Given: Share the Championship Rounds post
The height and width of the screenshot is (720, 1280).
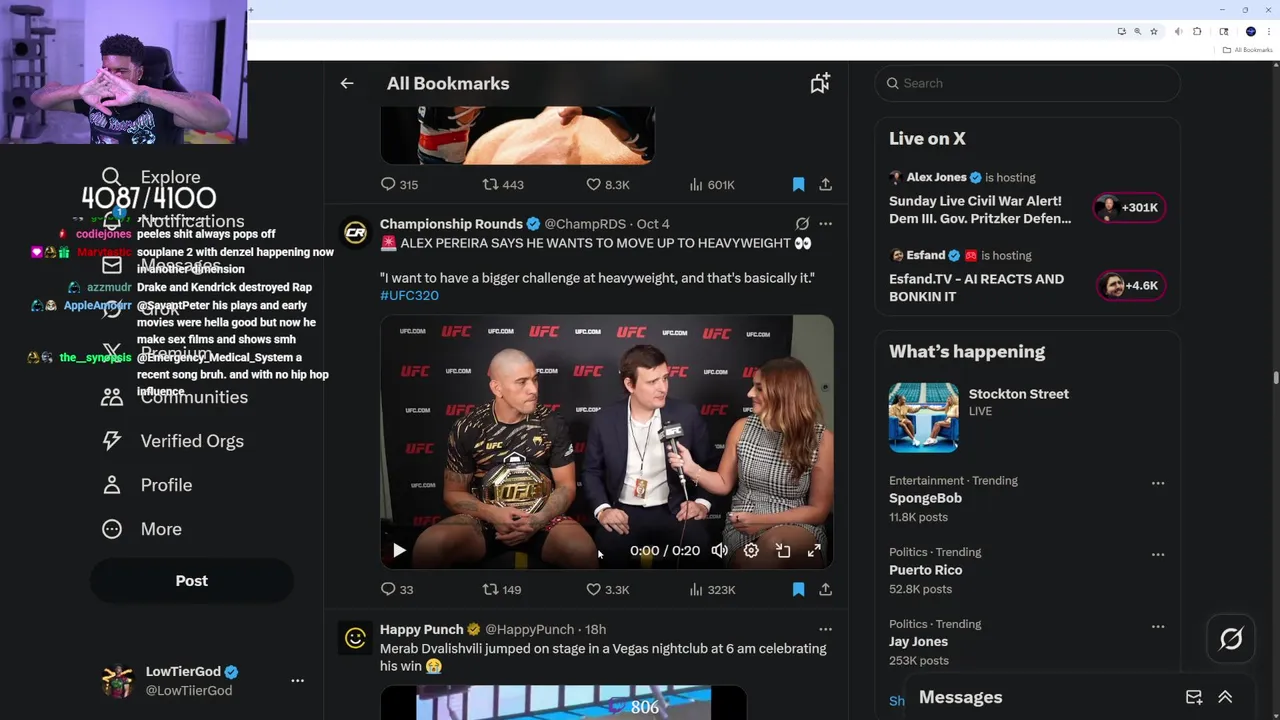Looking at the screenshot, I should pyautogui.click(x=825, y=590).
